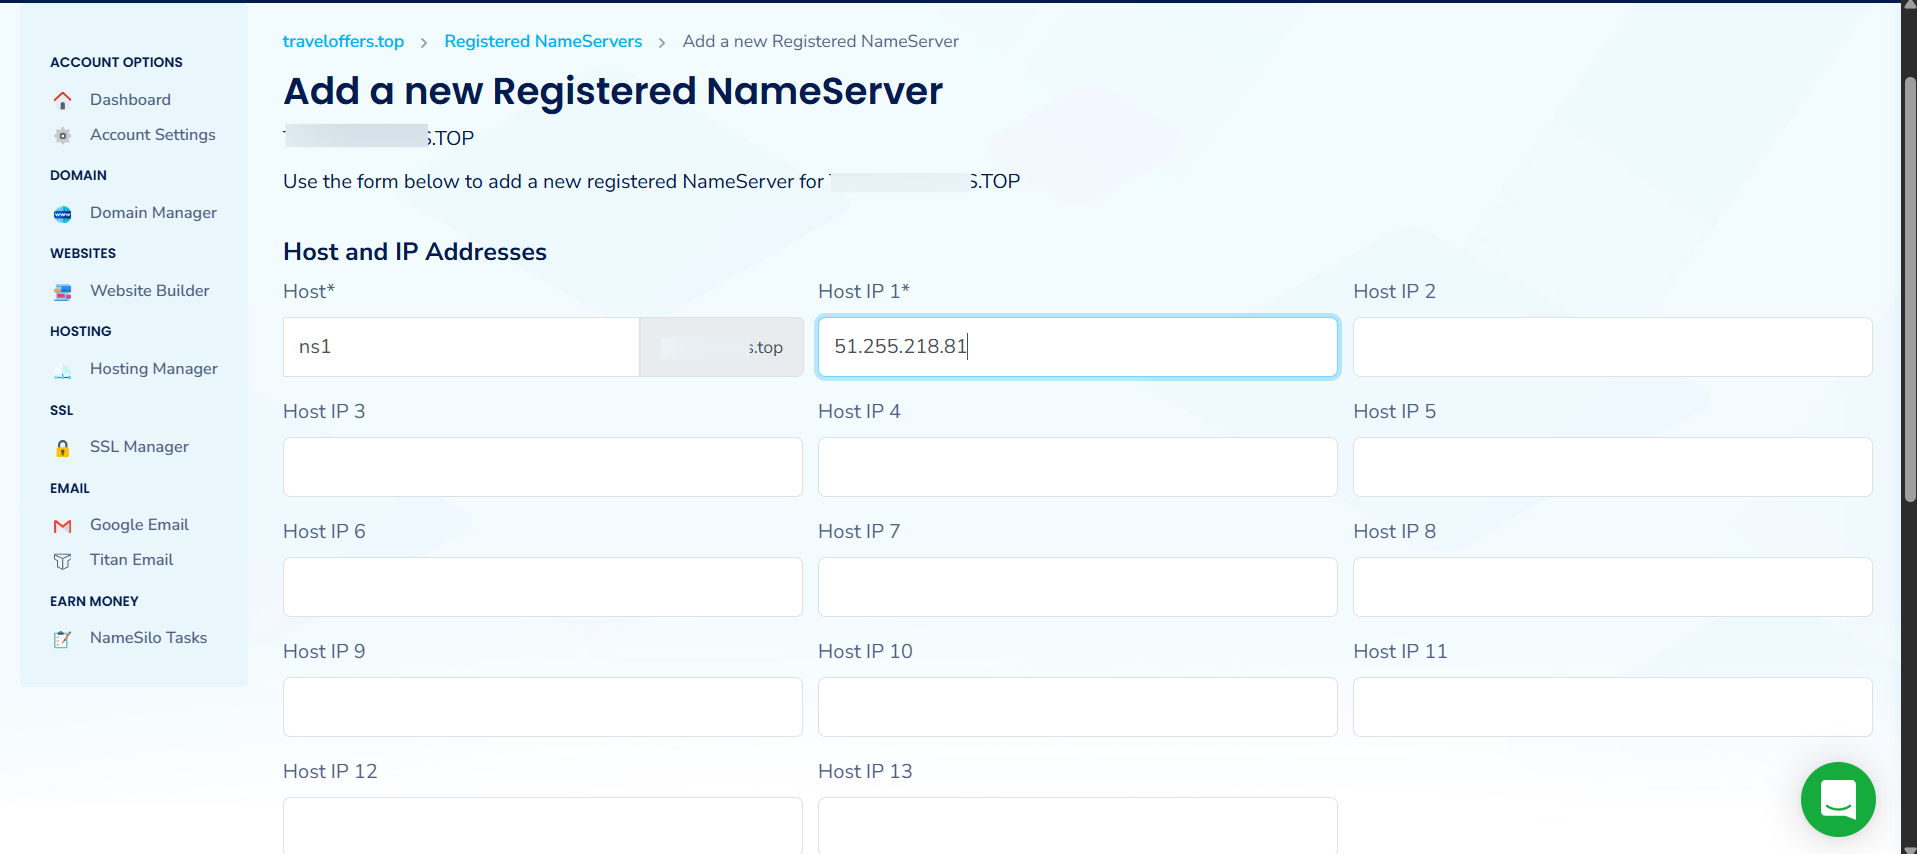Click the 'EARN MONEY' sidebar heading
Image resolution: width=1917 pixels, height=854 pixels.
click(x=94, y=601)
